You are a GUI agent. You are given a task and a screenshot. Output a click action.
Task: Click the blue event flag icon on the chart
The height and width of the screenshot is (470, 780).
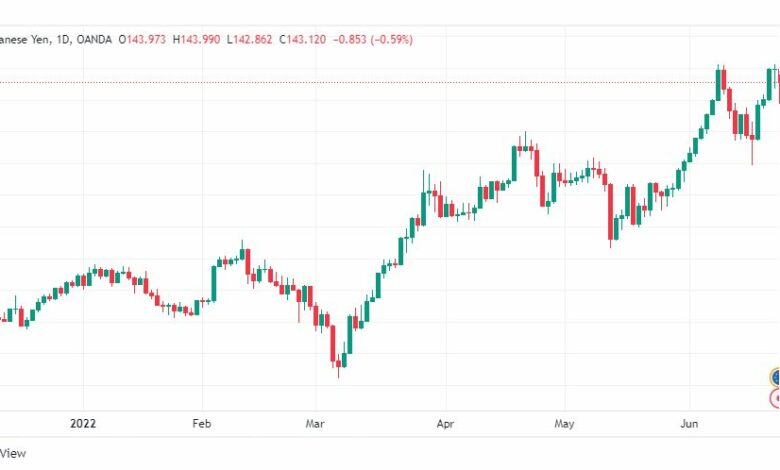[775, 377]
